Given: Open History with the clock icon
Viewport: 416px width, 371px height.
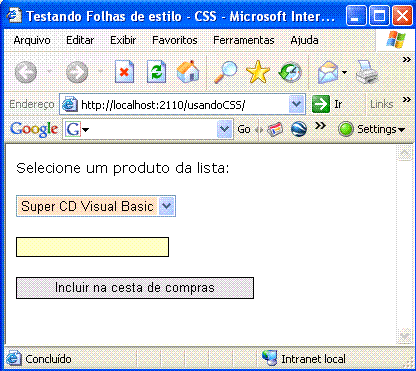Looking at the screenshot, I should pos(290,72).
